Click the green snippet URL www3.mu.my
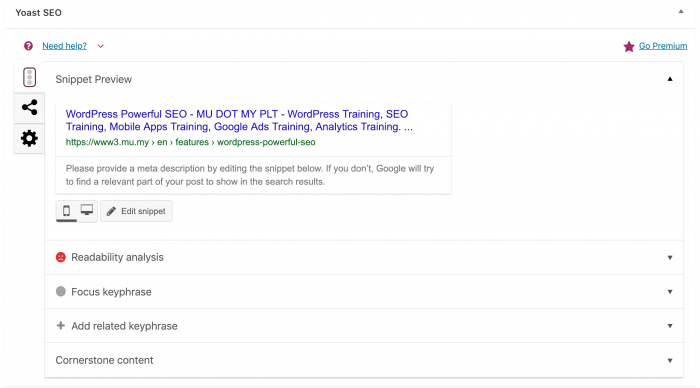Screen dimensions: 700x388 click(191, 142)
